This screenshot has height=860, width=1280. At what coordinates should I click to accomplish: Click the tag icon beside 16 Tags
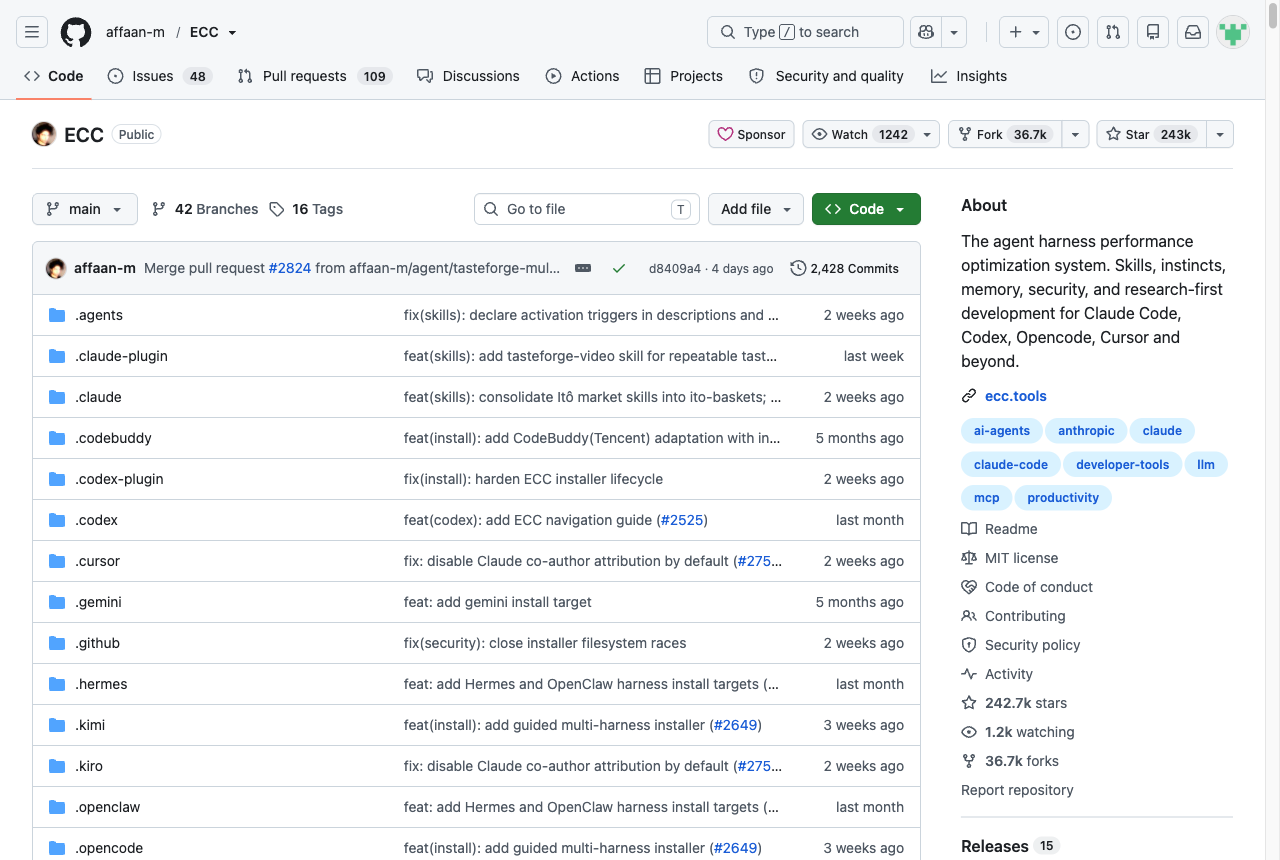pos(277,209)
